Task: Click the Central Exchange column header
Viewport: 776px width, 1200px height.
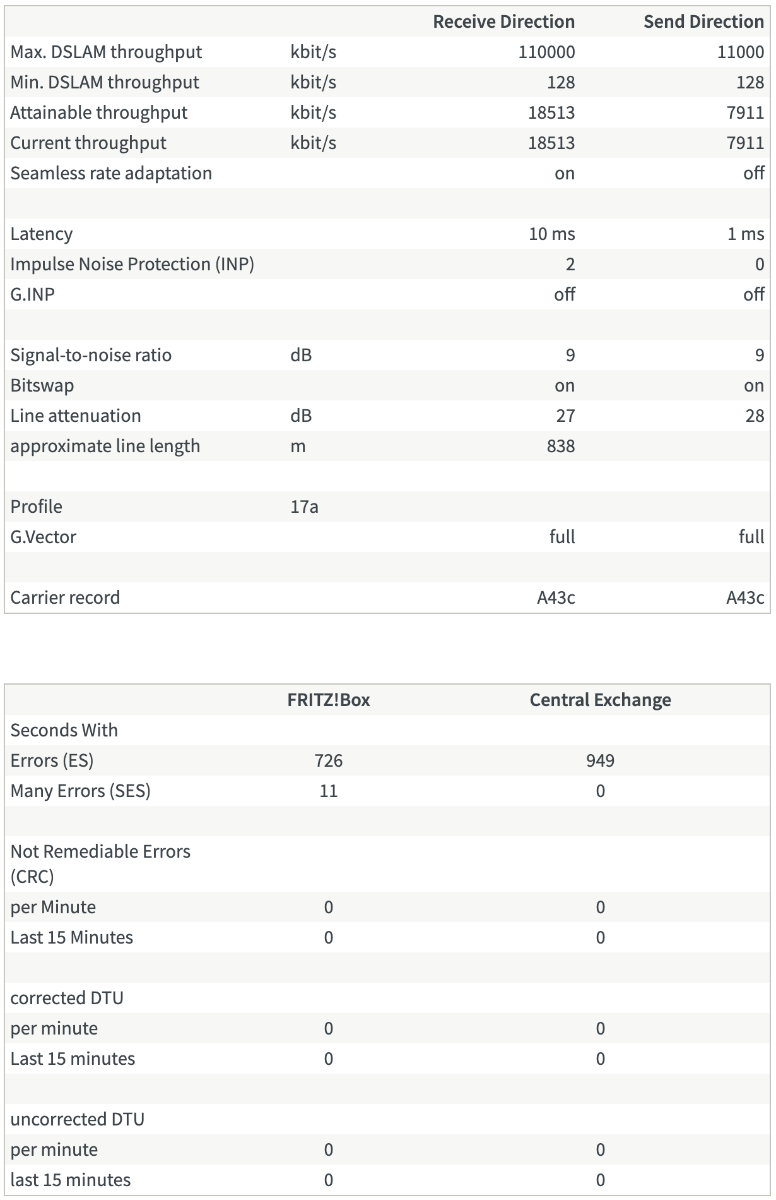Action: 600,700
